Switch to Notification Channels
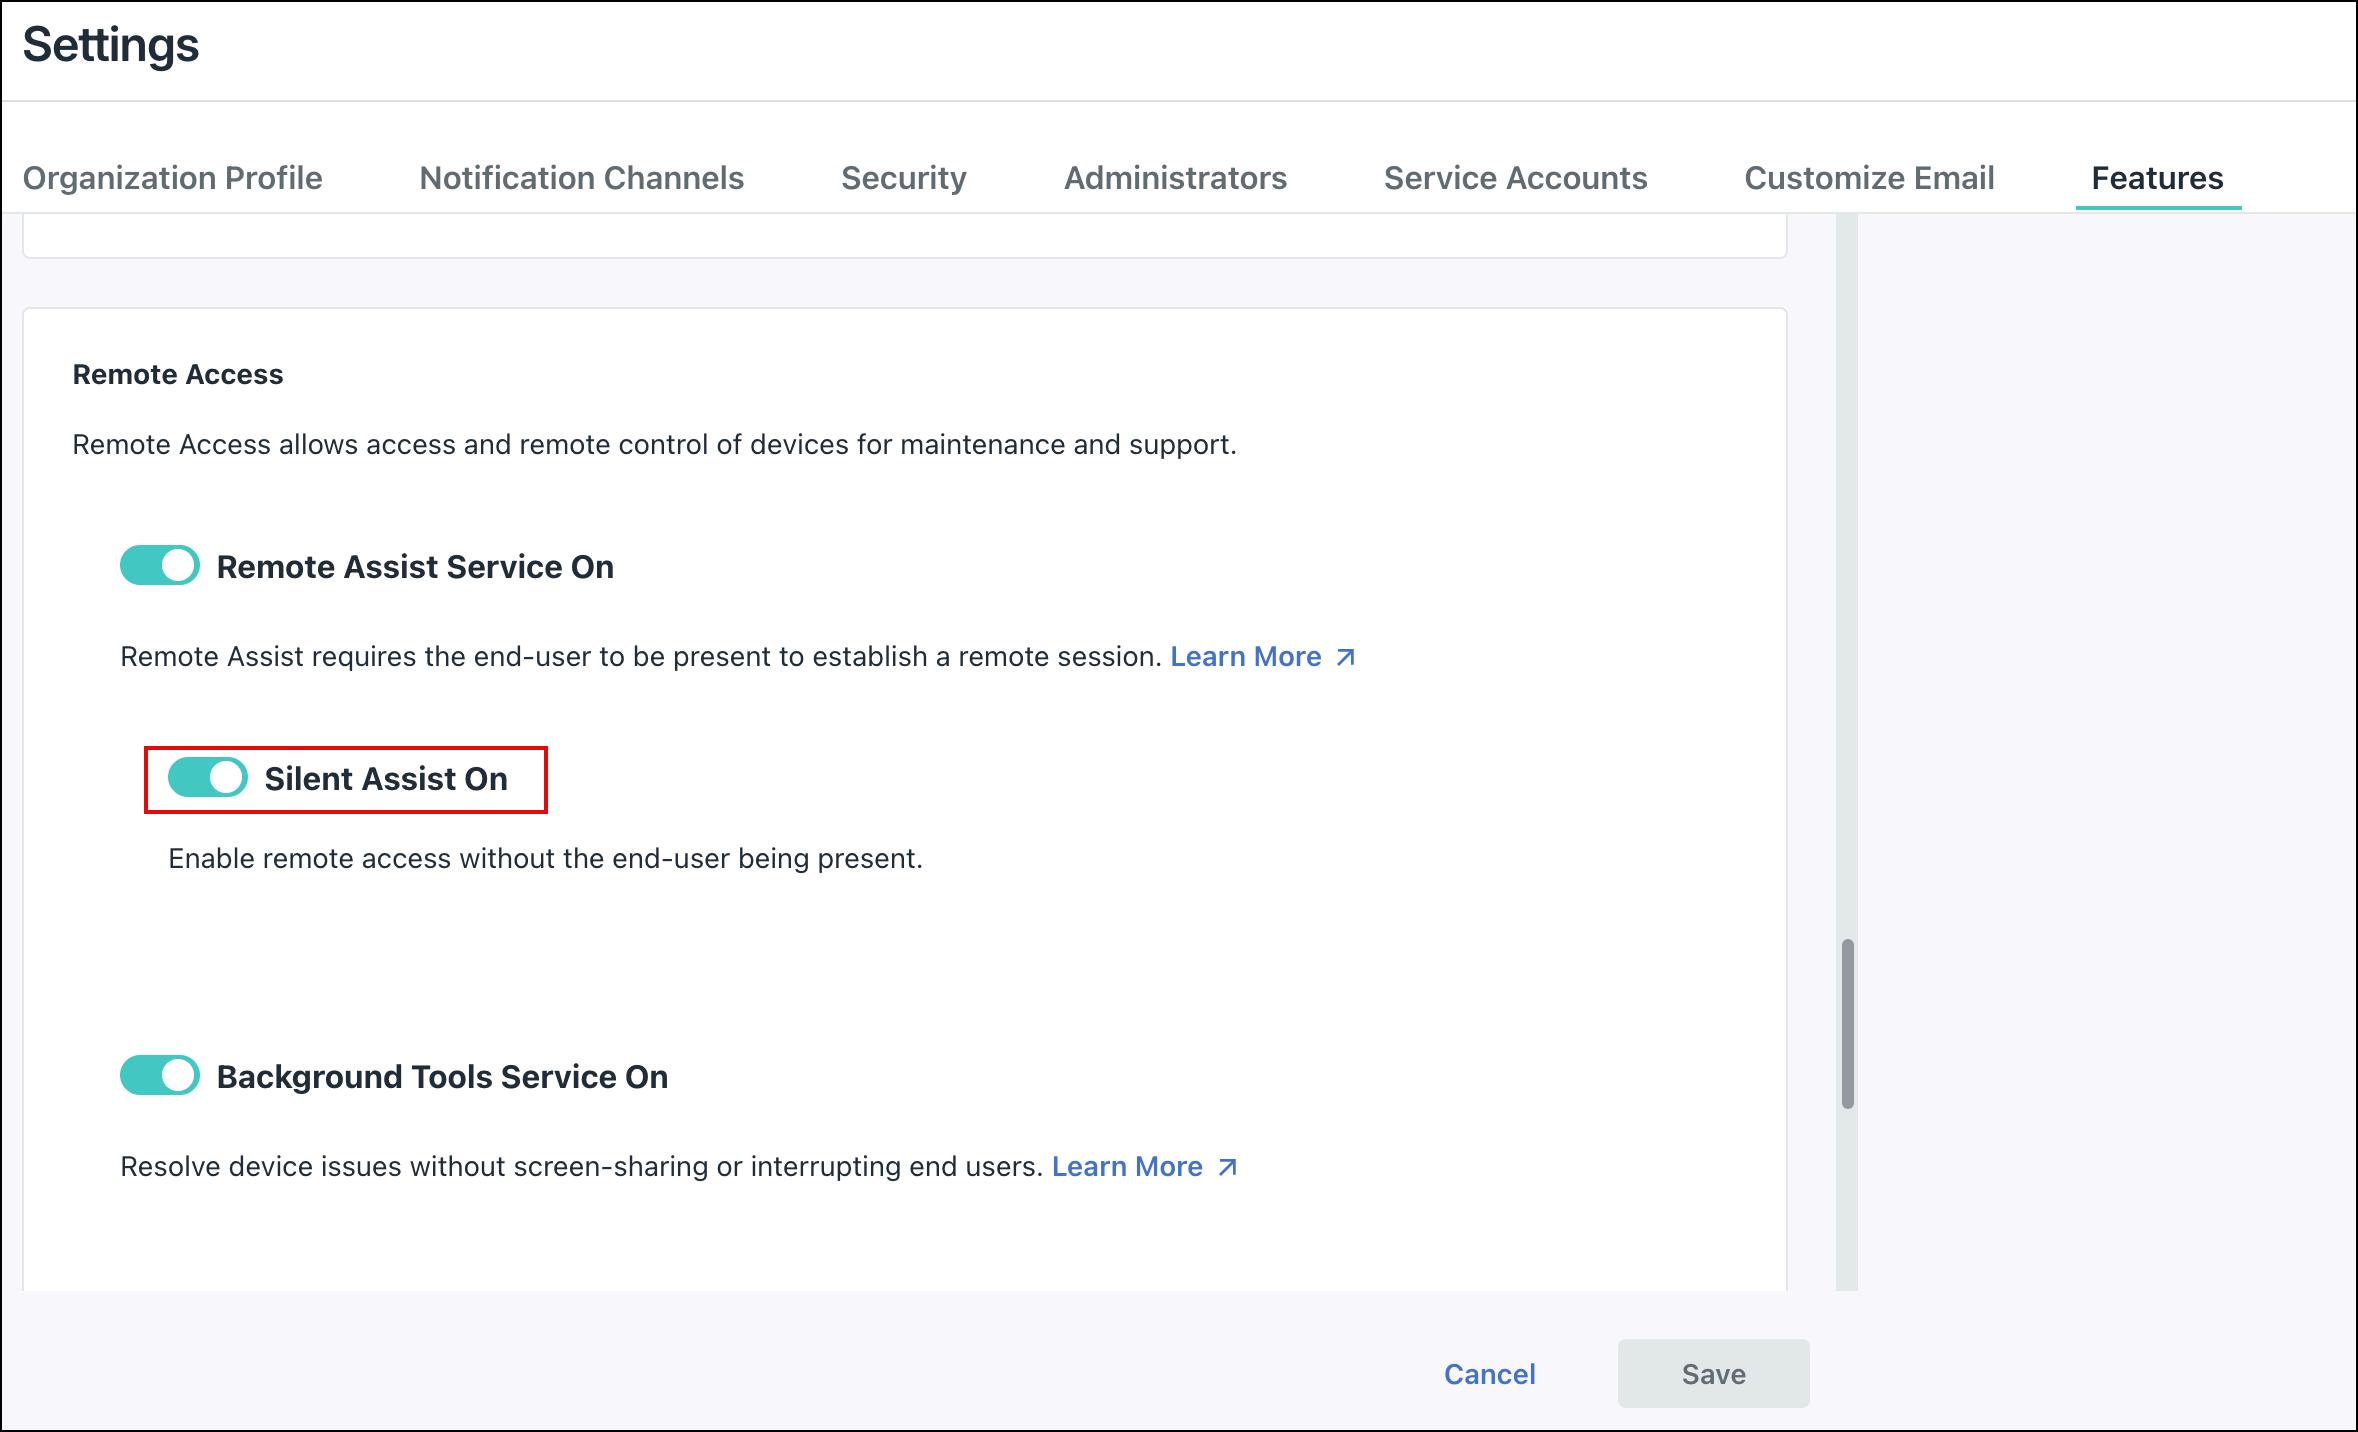 pos(581,178)
